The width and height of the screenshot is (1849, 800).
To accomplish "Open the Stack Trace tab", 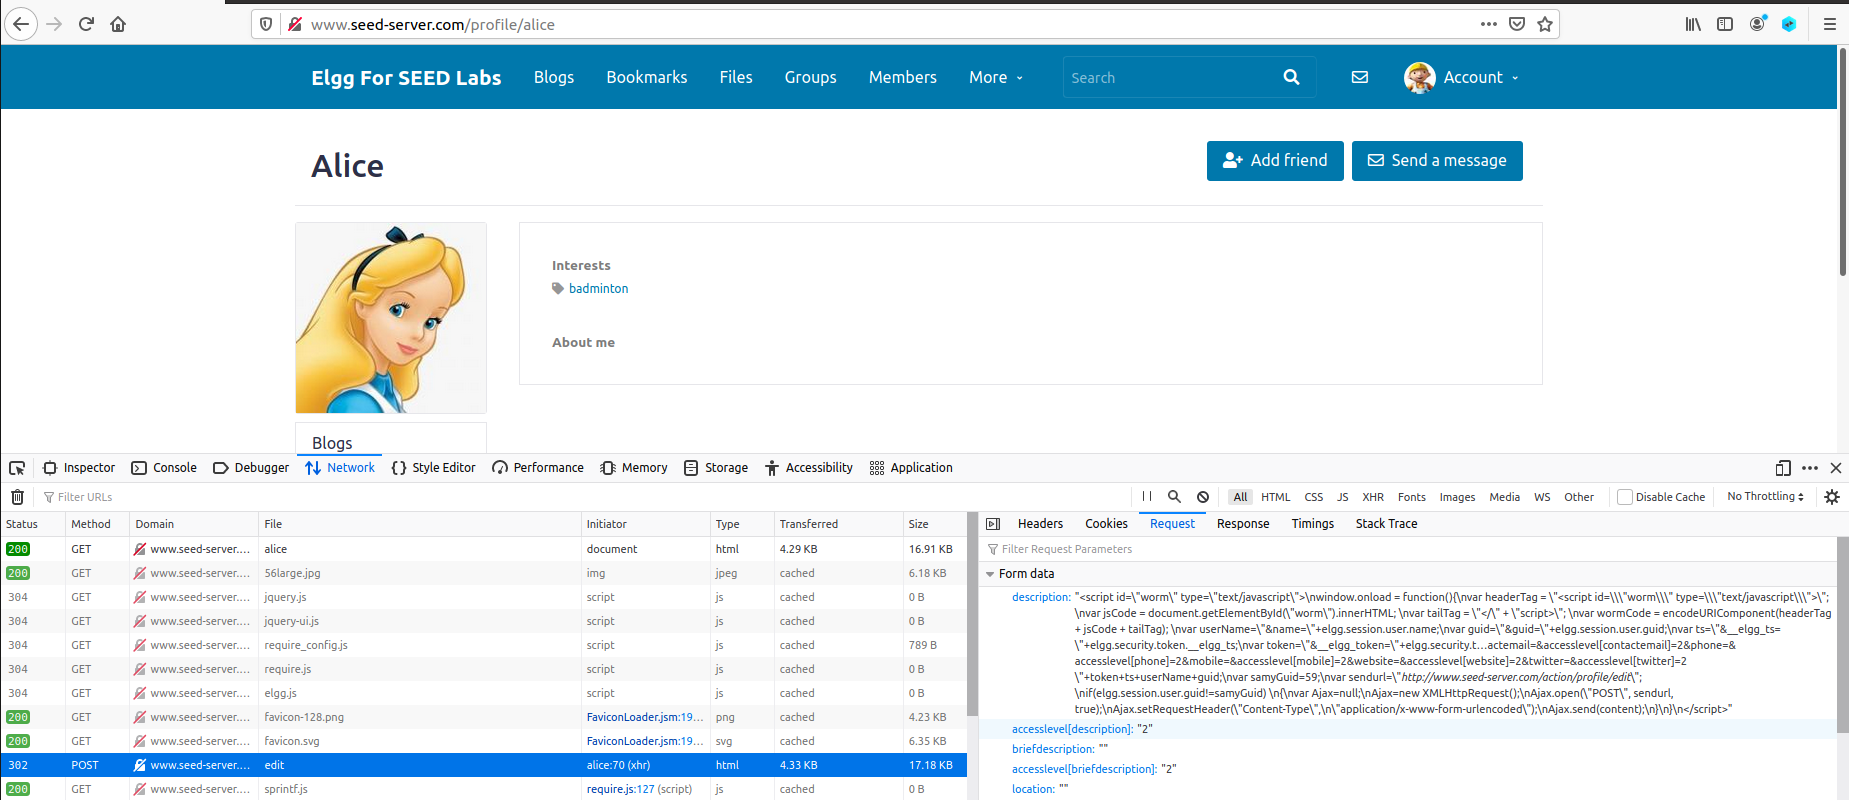I will (1386, 524).
